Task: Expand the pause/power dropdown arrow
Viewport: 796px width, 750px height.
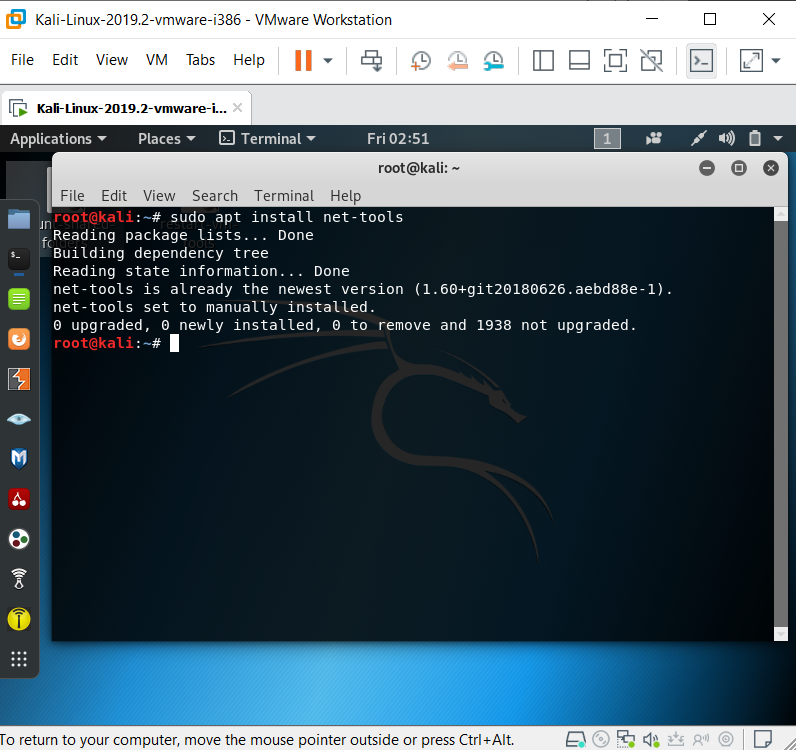Action: pyautogui.click(x=328, y=60)
